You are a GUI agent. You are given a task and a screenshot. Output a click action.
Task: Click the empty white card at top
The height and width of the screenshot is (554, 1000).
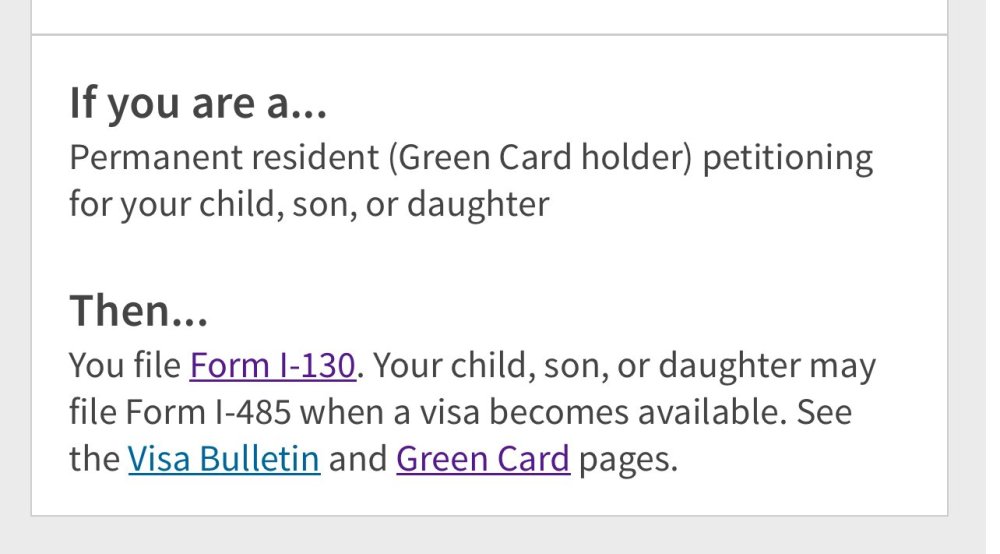(x=489, y=15)
